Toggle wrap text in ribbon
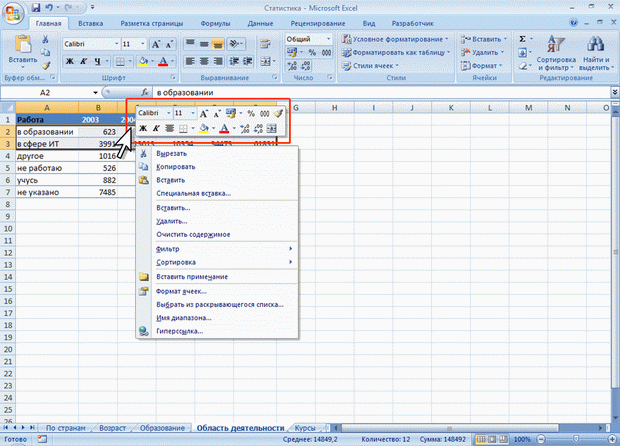This screenshot has height=446, width=620. point(265,43)
